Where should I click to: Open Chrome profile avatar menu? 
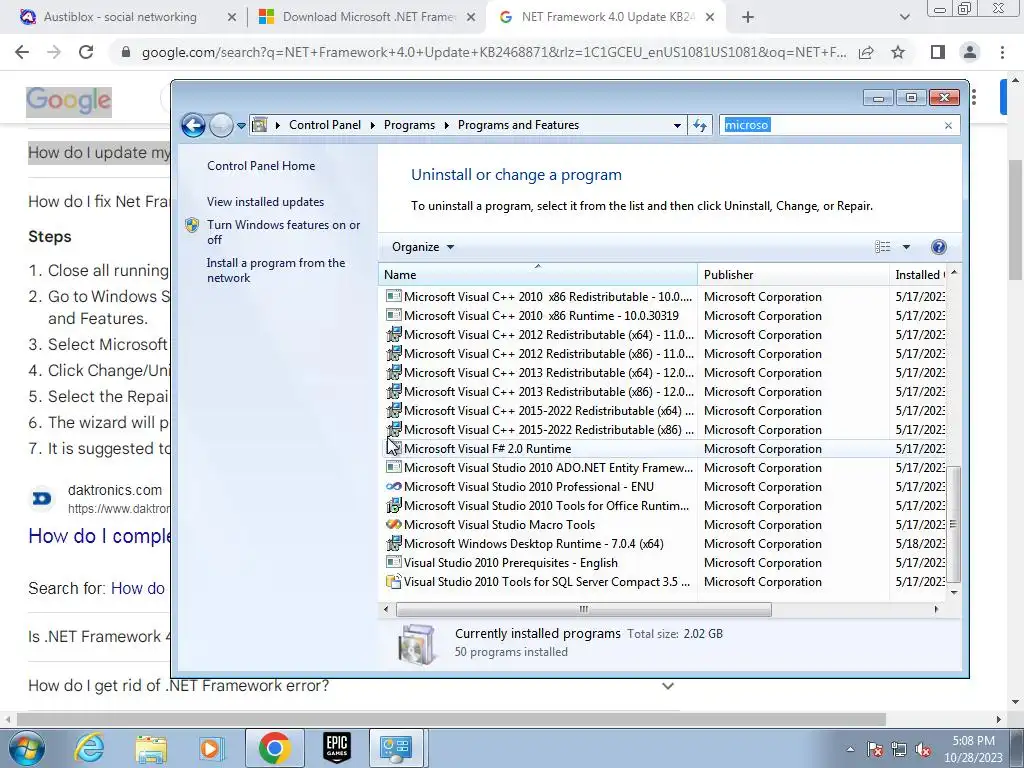point(970,52)
